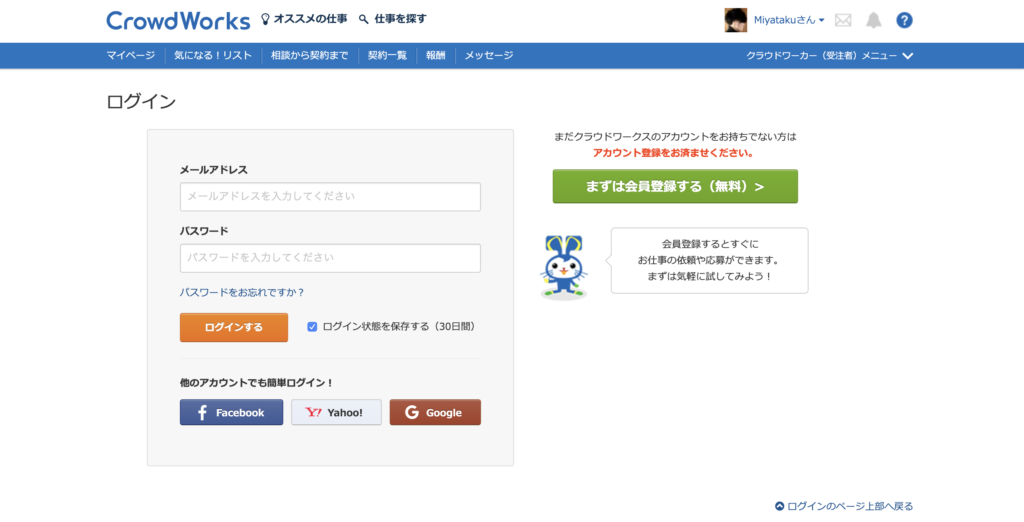
Task: Focus the パスワード input field
Action: [x=330, y=258]
